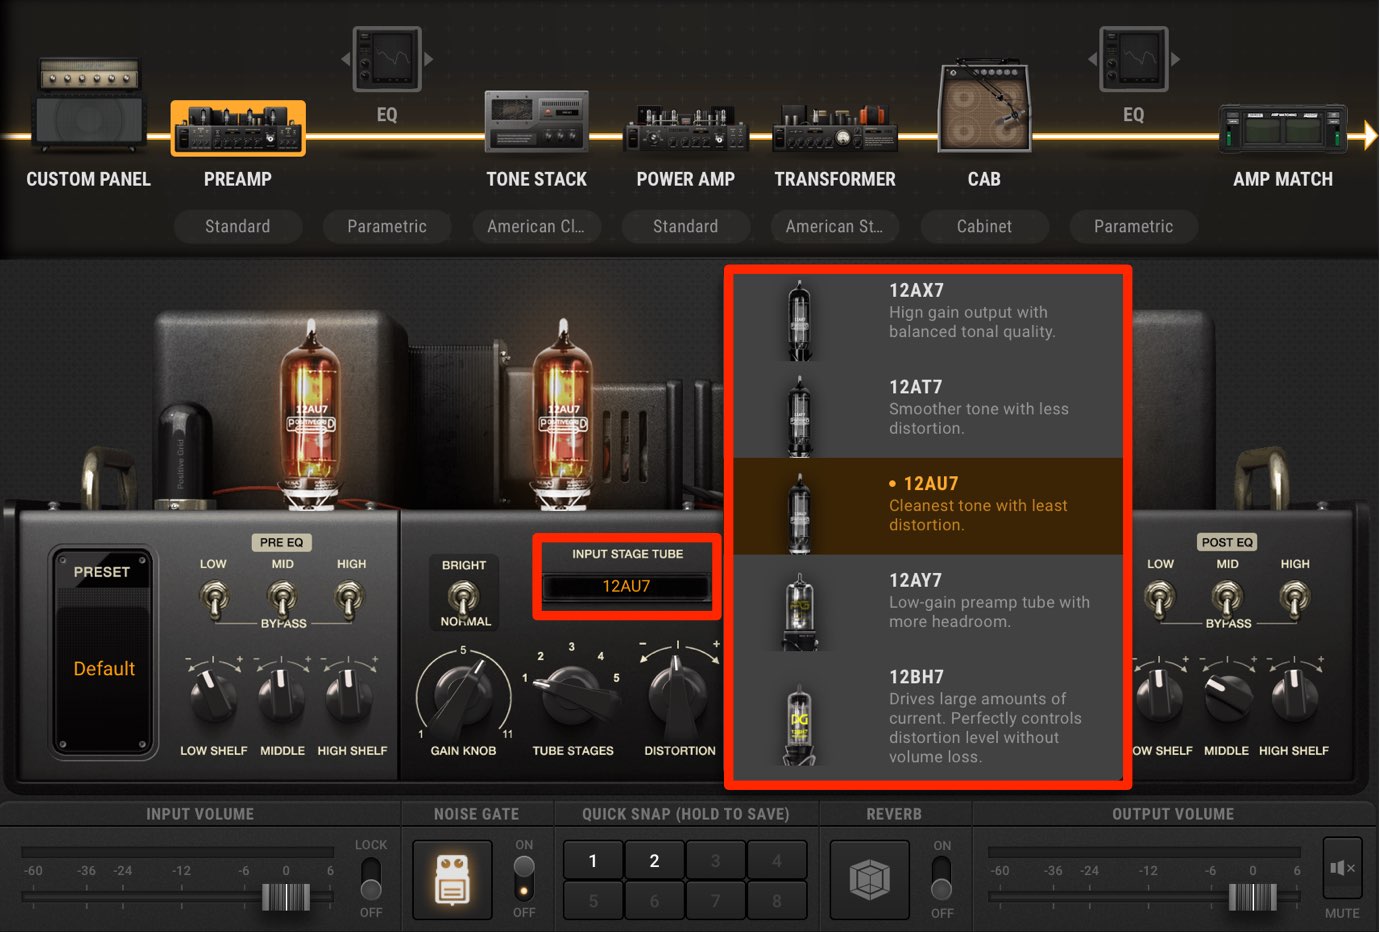Viewport: 1380px width, 932px height.
Task: Flip the Post EQ High toggle switch
Action: pos(1295,598)
